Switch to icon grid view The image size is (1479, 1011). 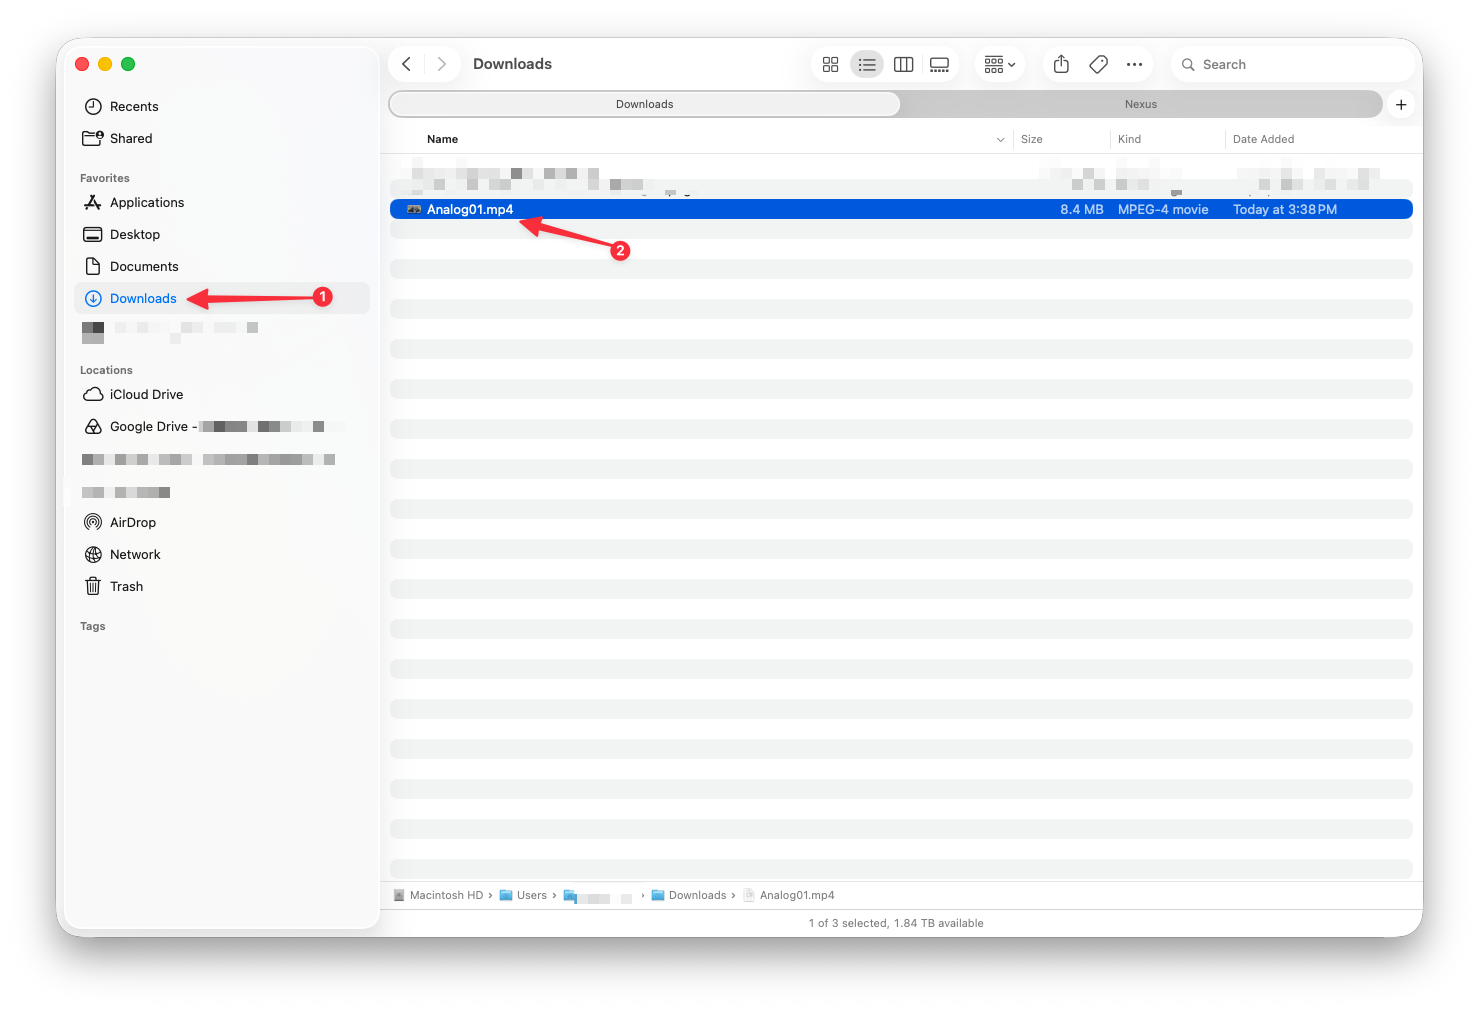(x=830, y=64)
